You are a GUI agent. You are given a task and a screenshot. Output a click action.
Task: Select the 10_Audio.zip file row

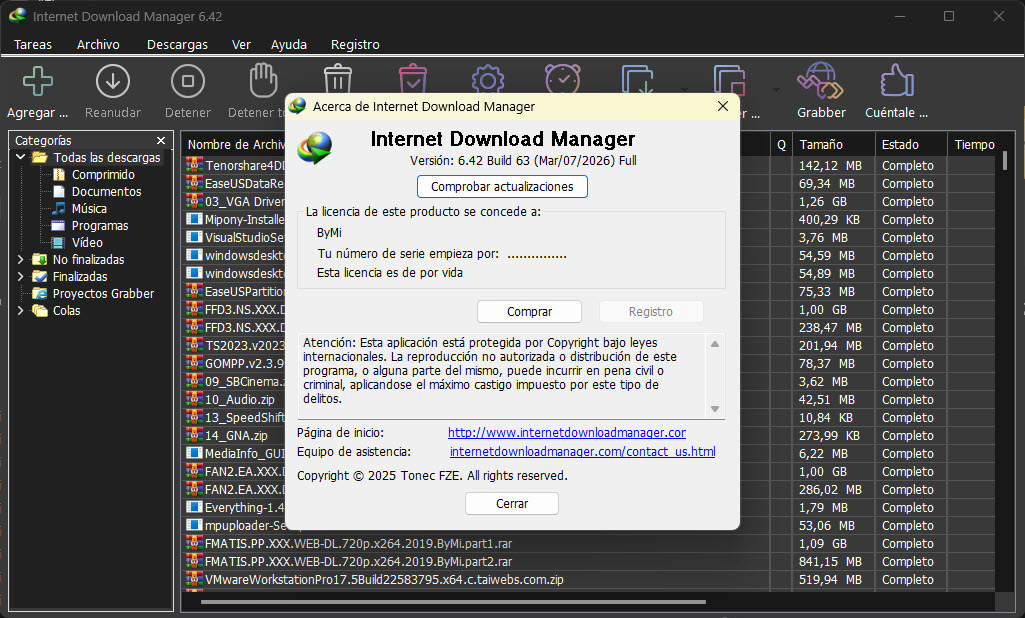(x=235, y=400)
